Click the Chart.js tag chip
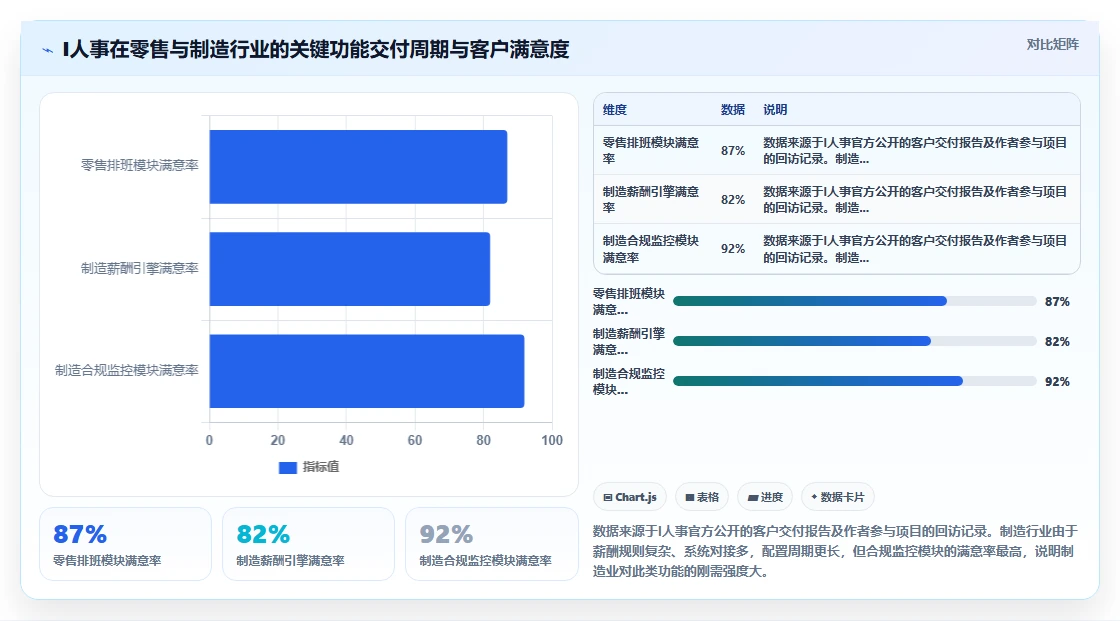This screenshot has width=1120, height=621. 630,497
